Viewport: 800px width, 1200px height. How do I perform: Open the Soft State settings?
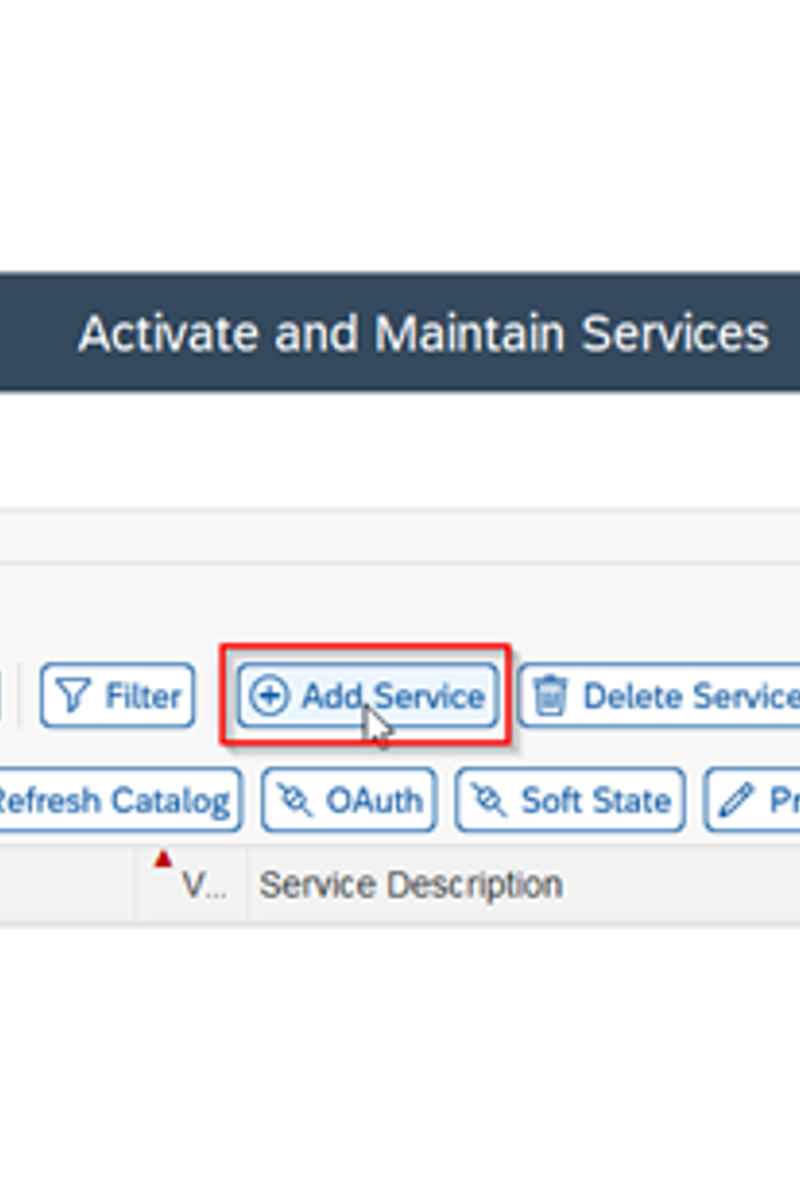[570, 800]
